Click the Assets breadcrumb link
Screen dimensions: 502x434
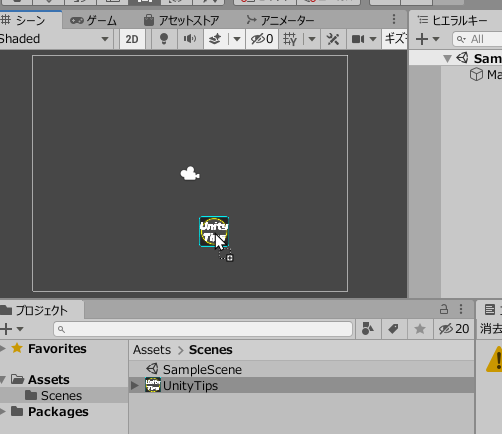(x=152, y=350)
